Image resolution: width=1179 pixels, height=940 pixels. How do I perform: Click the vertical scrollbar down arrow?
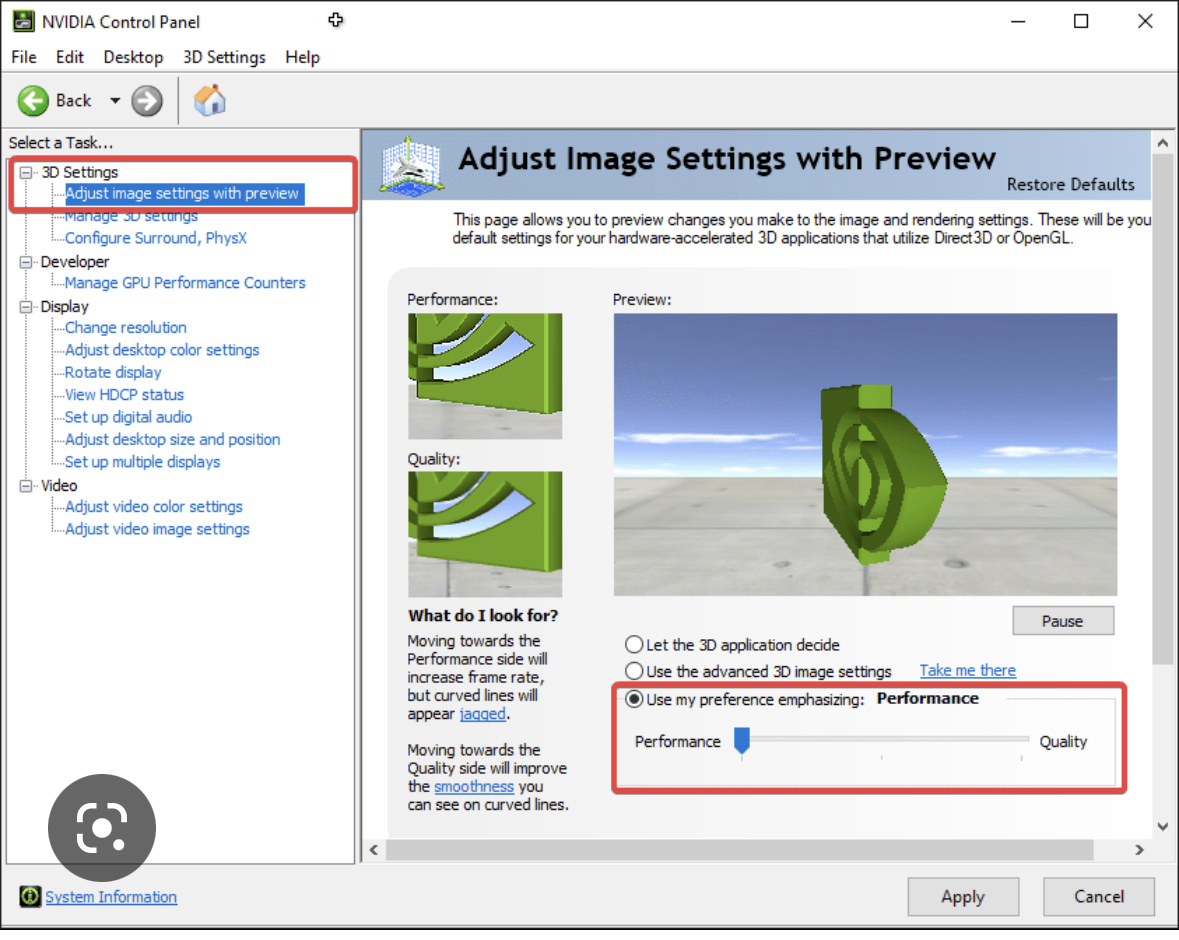click(1162, 827)
